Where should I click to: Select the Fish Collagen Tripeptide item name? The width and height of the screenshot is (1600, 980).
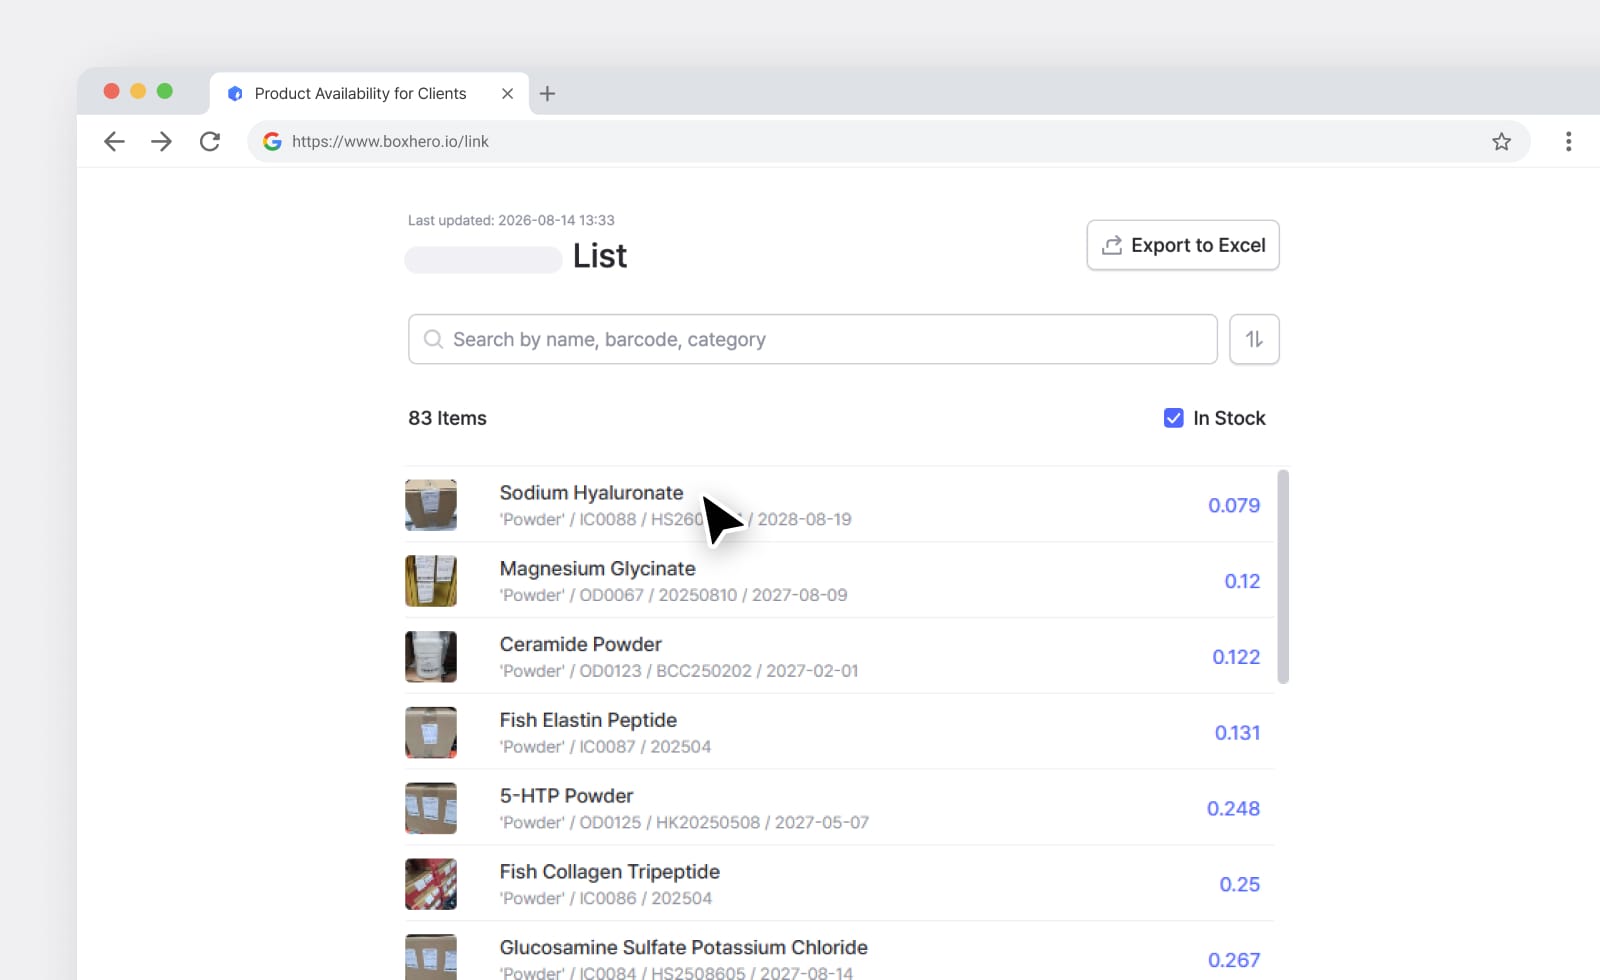tap(609, 872)
